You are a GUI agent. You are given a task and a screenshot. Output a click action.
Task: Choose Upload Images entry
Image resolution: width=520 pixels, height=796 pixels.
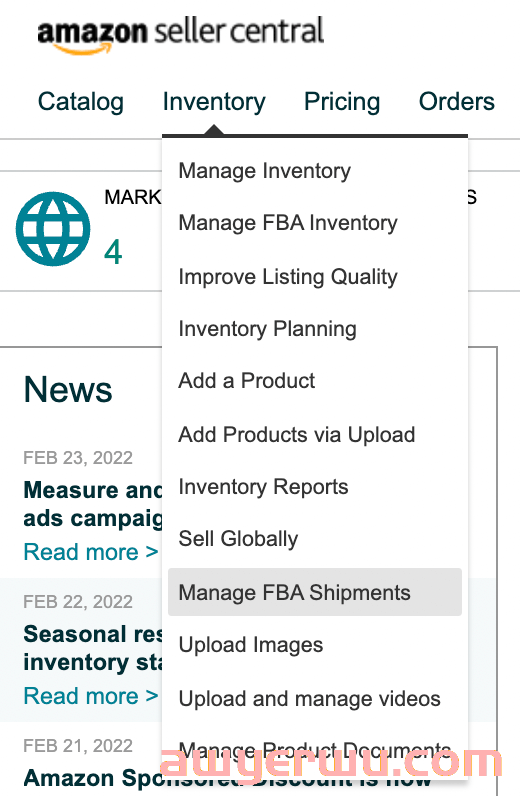point(251,645)
